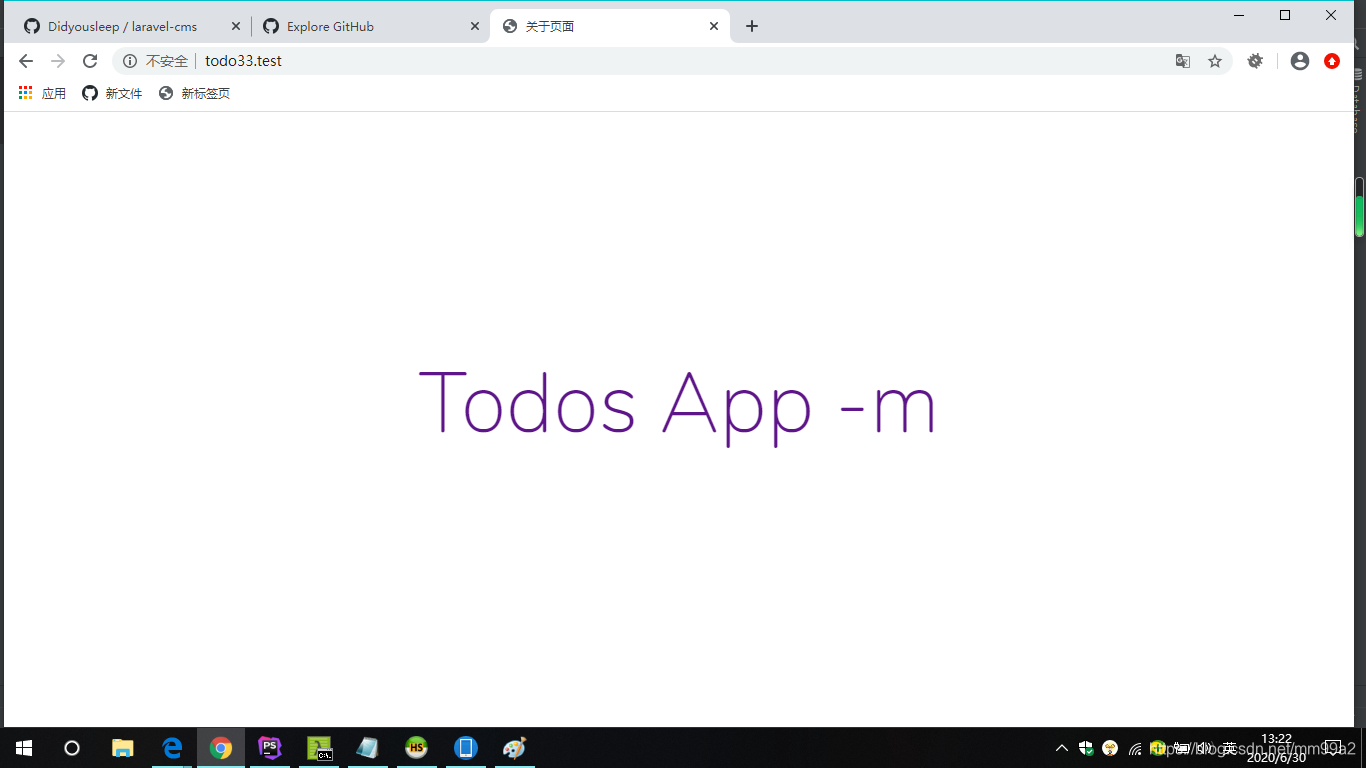Screen dimensions: 1366x768
Task: Open the Chrome profile avatar
Action: point(1300,61)
